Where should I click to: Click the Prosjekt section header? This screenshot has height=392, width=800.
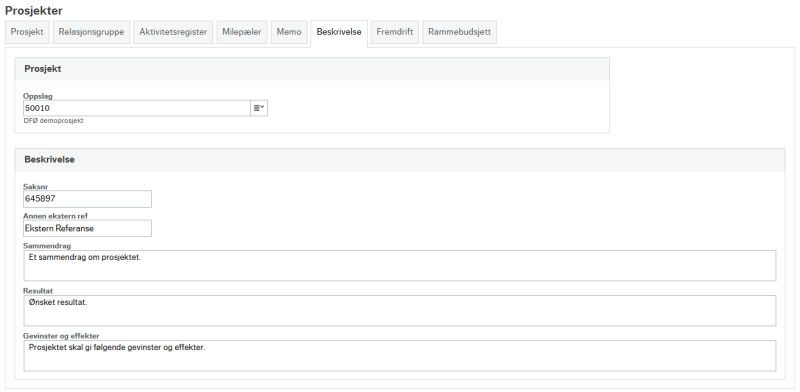tap(312, 69)
